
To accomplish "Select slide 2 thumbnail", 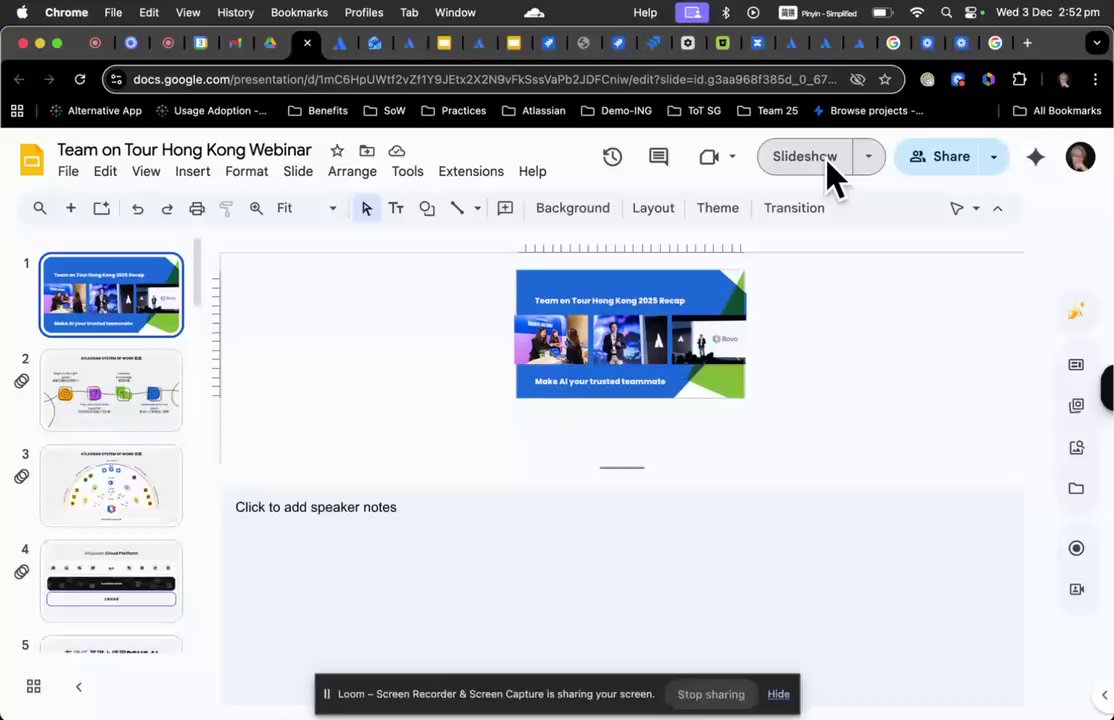I will coord(111,389).
